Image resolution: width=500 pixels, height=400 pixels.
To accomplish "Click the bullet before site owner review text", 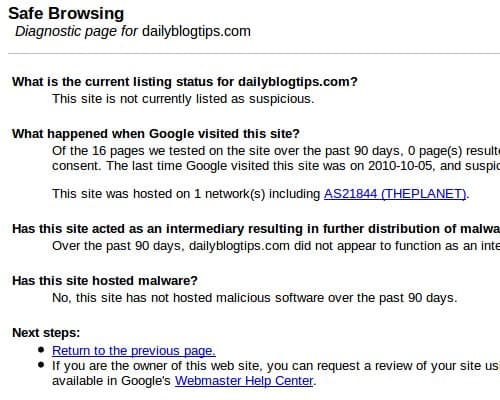I will click(x=41, y=365).
